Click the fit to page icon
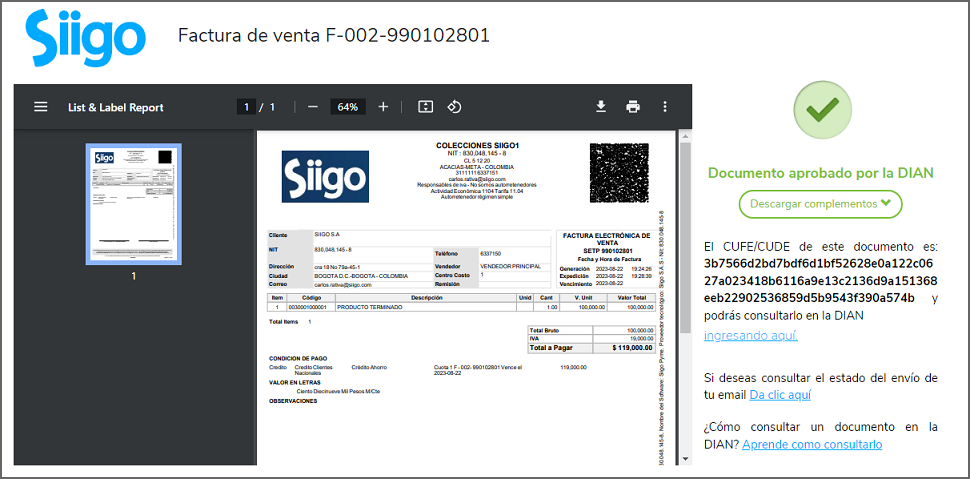The width and height of the screenshot is (970, 479). [425, 107]
